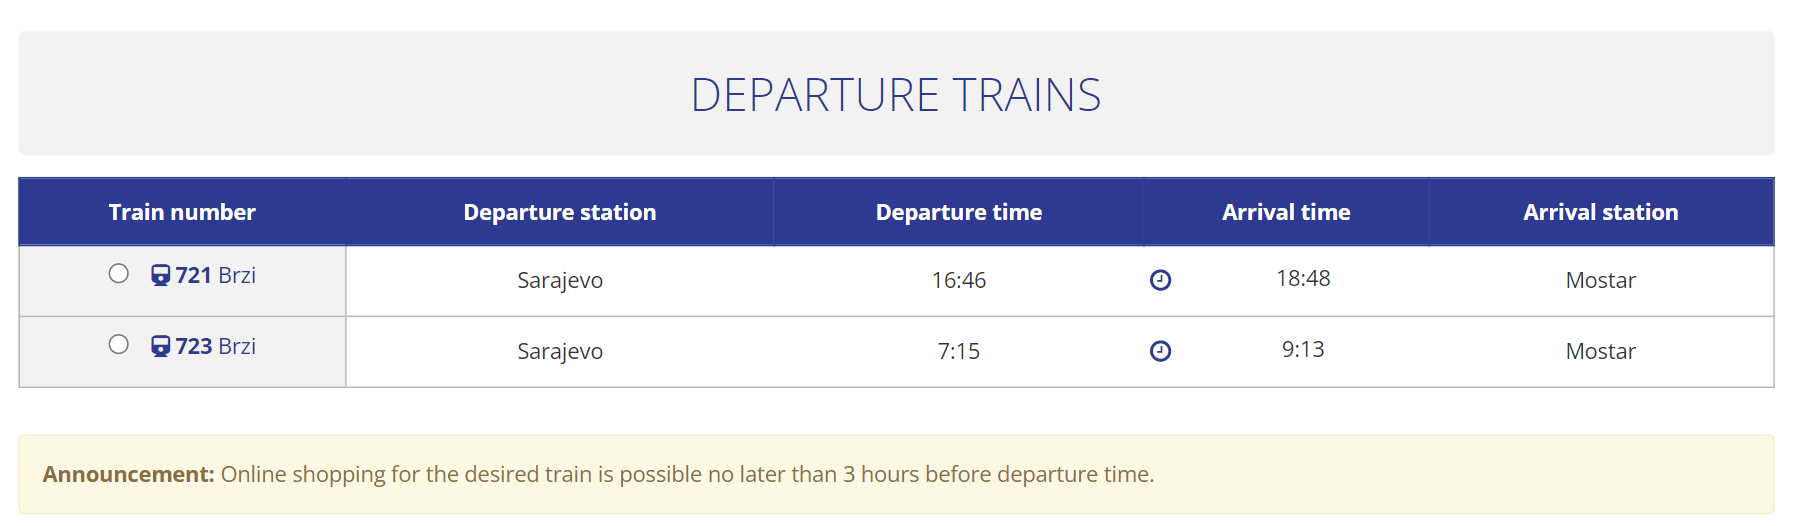
Task: Click the 18:48 arrival time
Action: pyautogui.click(x=1303, y=279)
